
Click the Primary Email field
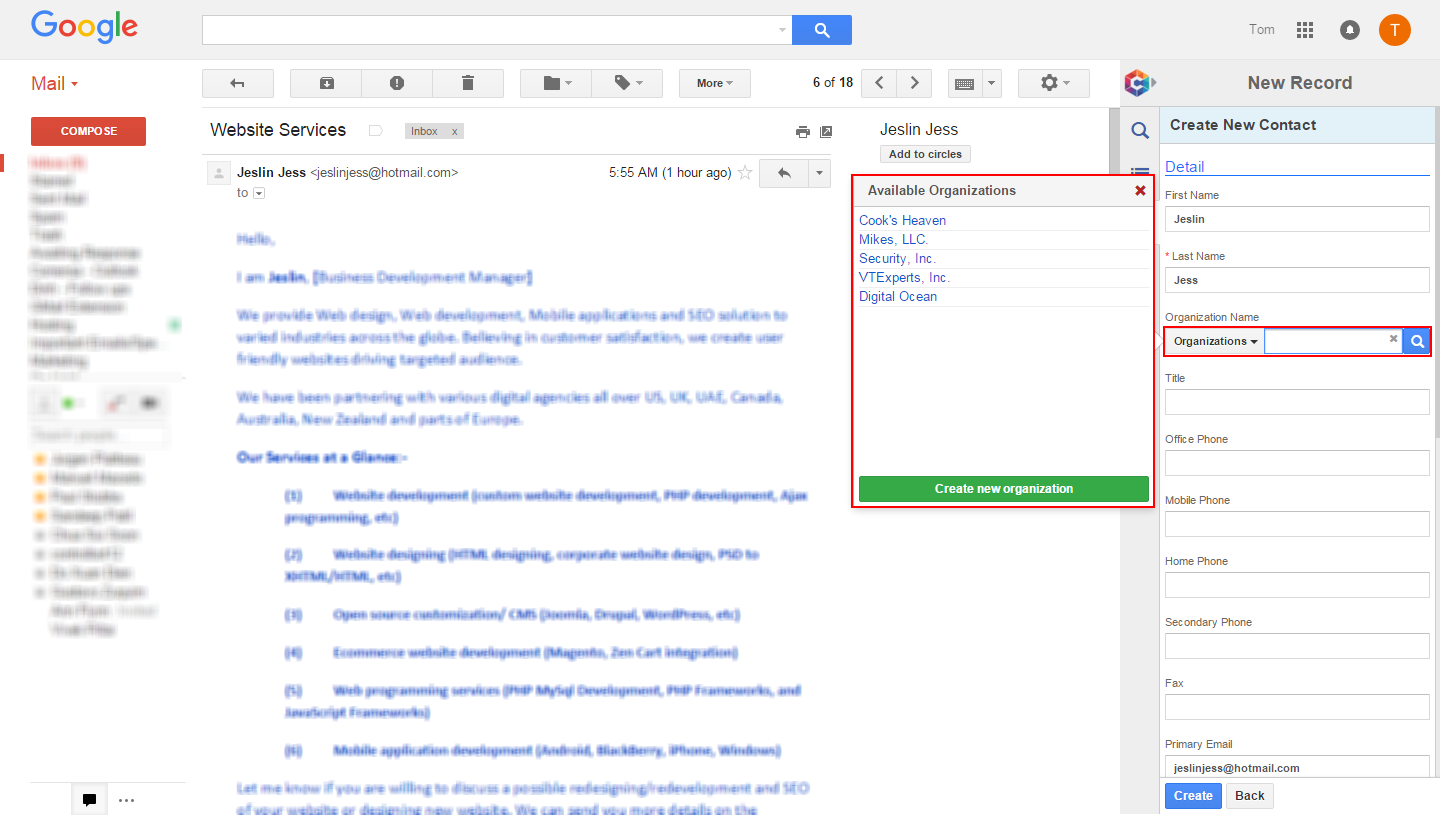(x=1297, y=767)
